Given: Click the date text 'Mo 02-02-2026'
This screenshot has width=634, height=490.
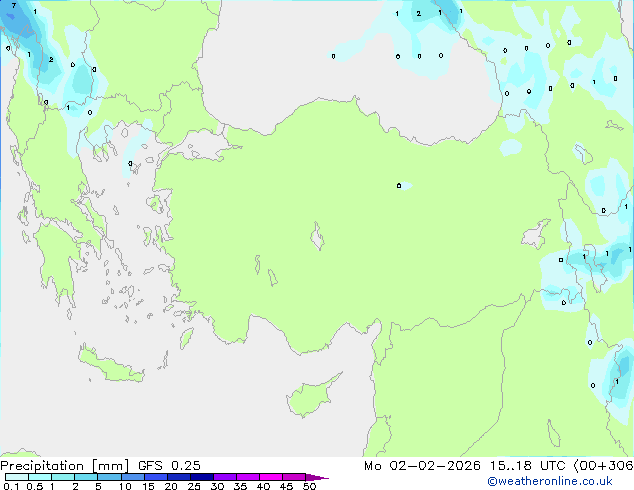Looking at the screenshot, I should point(422,466).
